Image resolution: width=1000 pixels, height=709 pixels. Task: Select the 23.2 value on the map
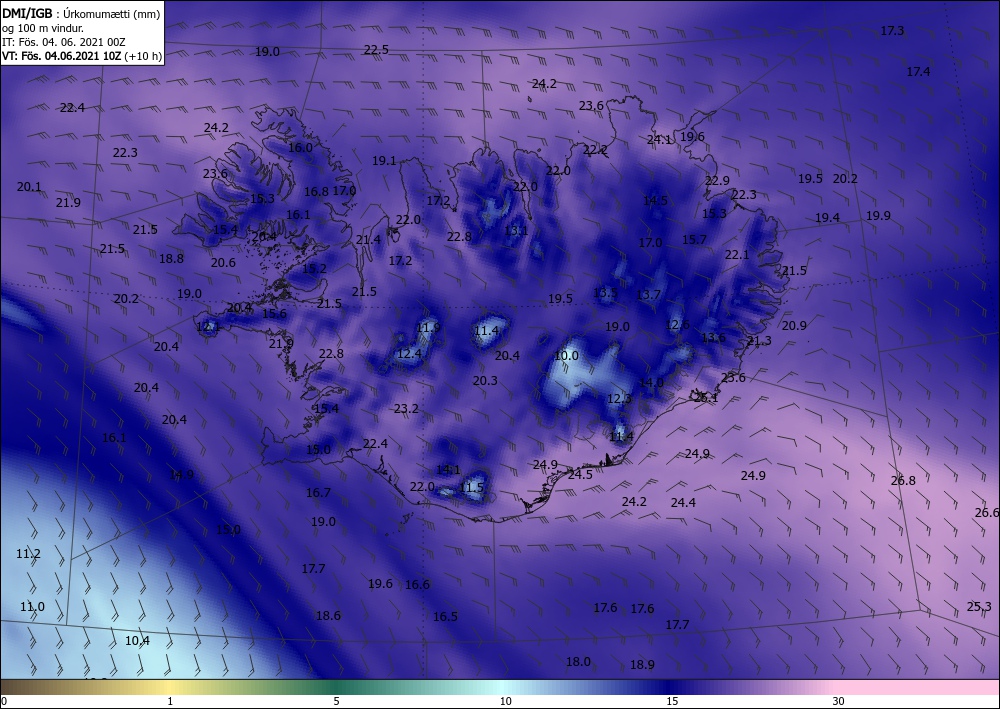(x=406, y=408)
